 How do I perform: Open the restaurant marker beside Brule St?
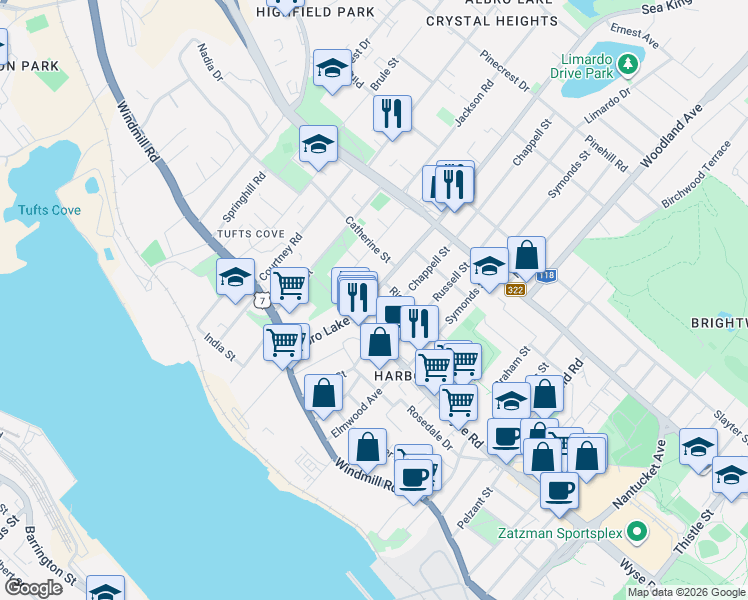pos(392,115)
